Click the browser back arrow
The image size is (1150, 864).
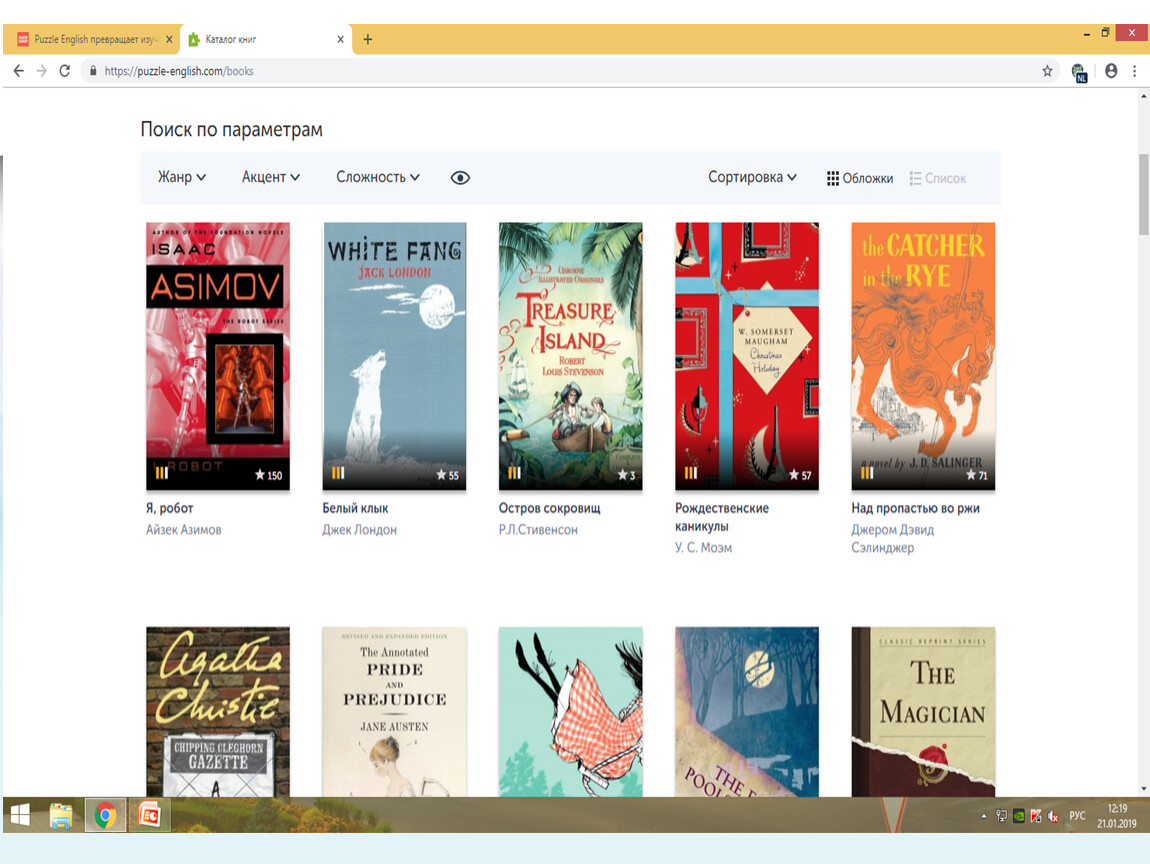[x=18, y=71]
